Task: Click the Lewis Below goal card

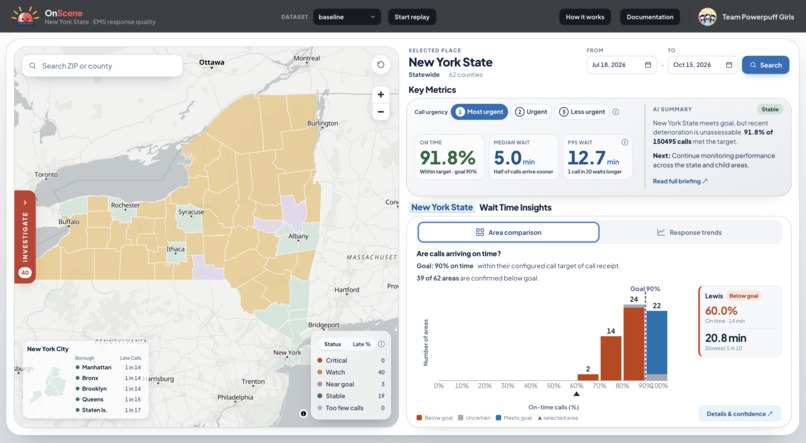Action: (740, 321)
